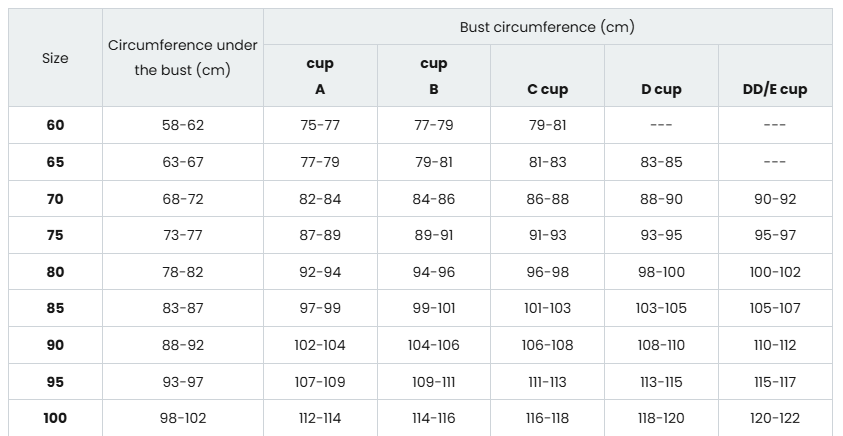This screenshot has width=843, height=436.
Task: Select the size 65 row label
Action: pos(55,162)
